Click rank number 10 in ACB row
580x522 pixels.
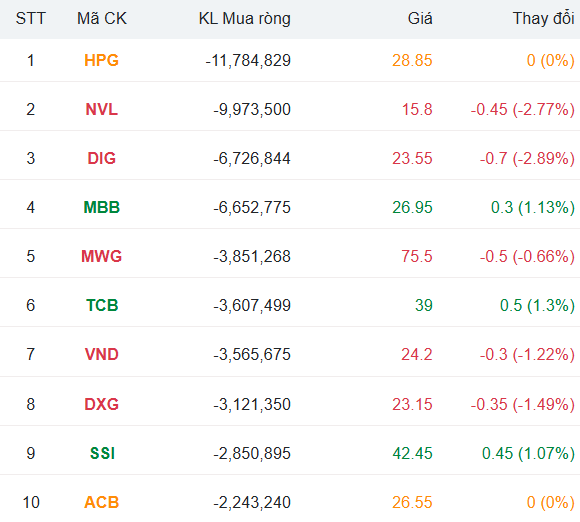point(31,502)
